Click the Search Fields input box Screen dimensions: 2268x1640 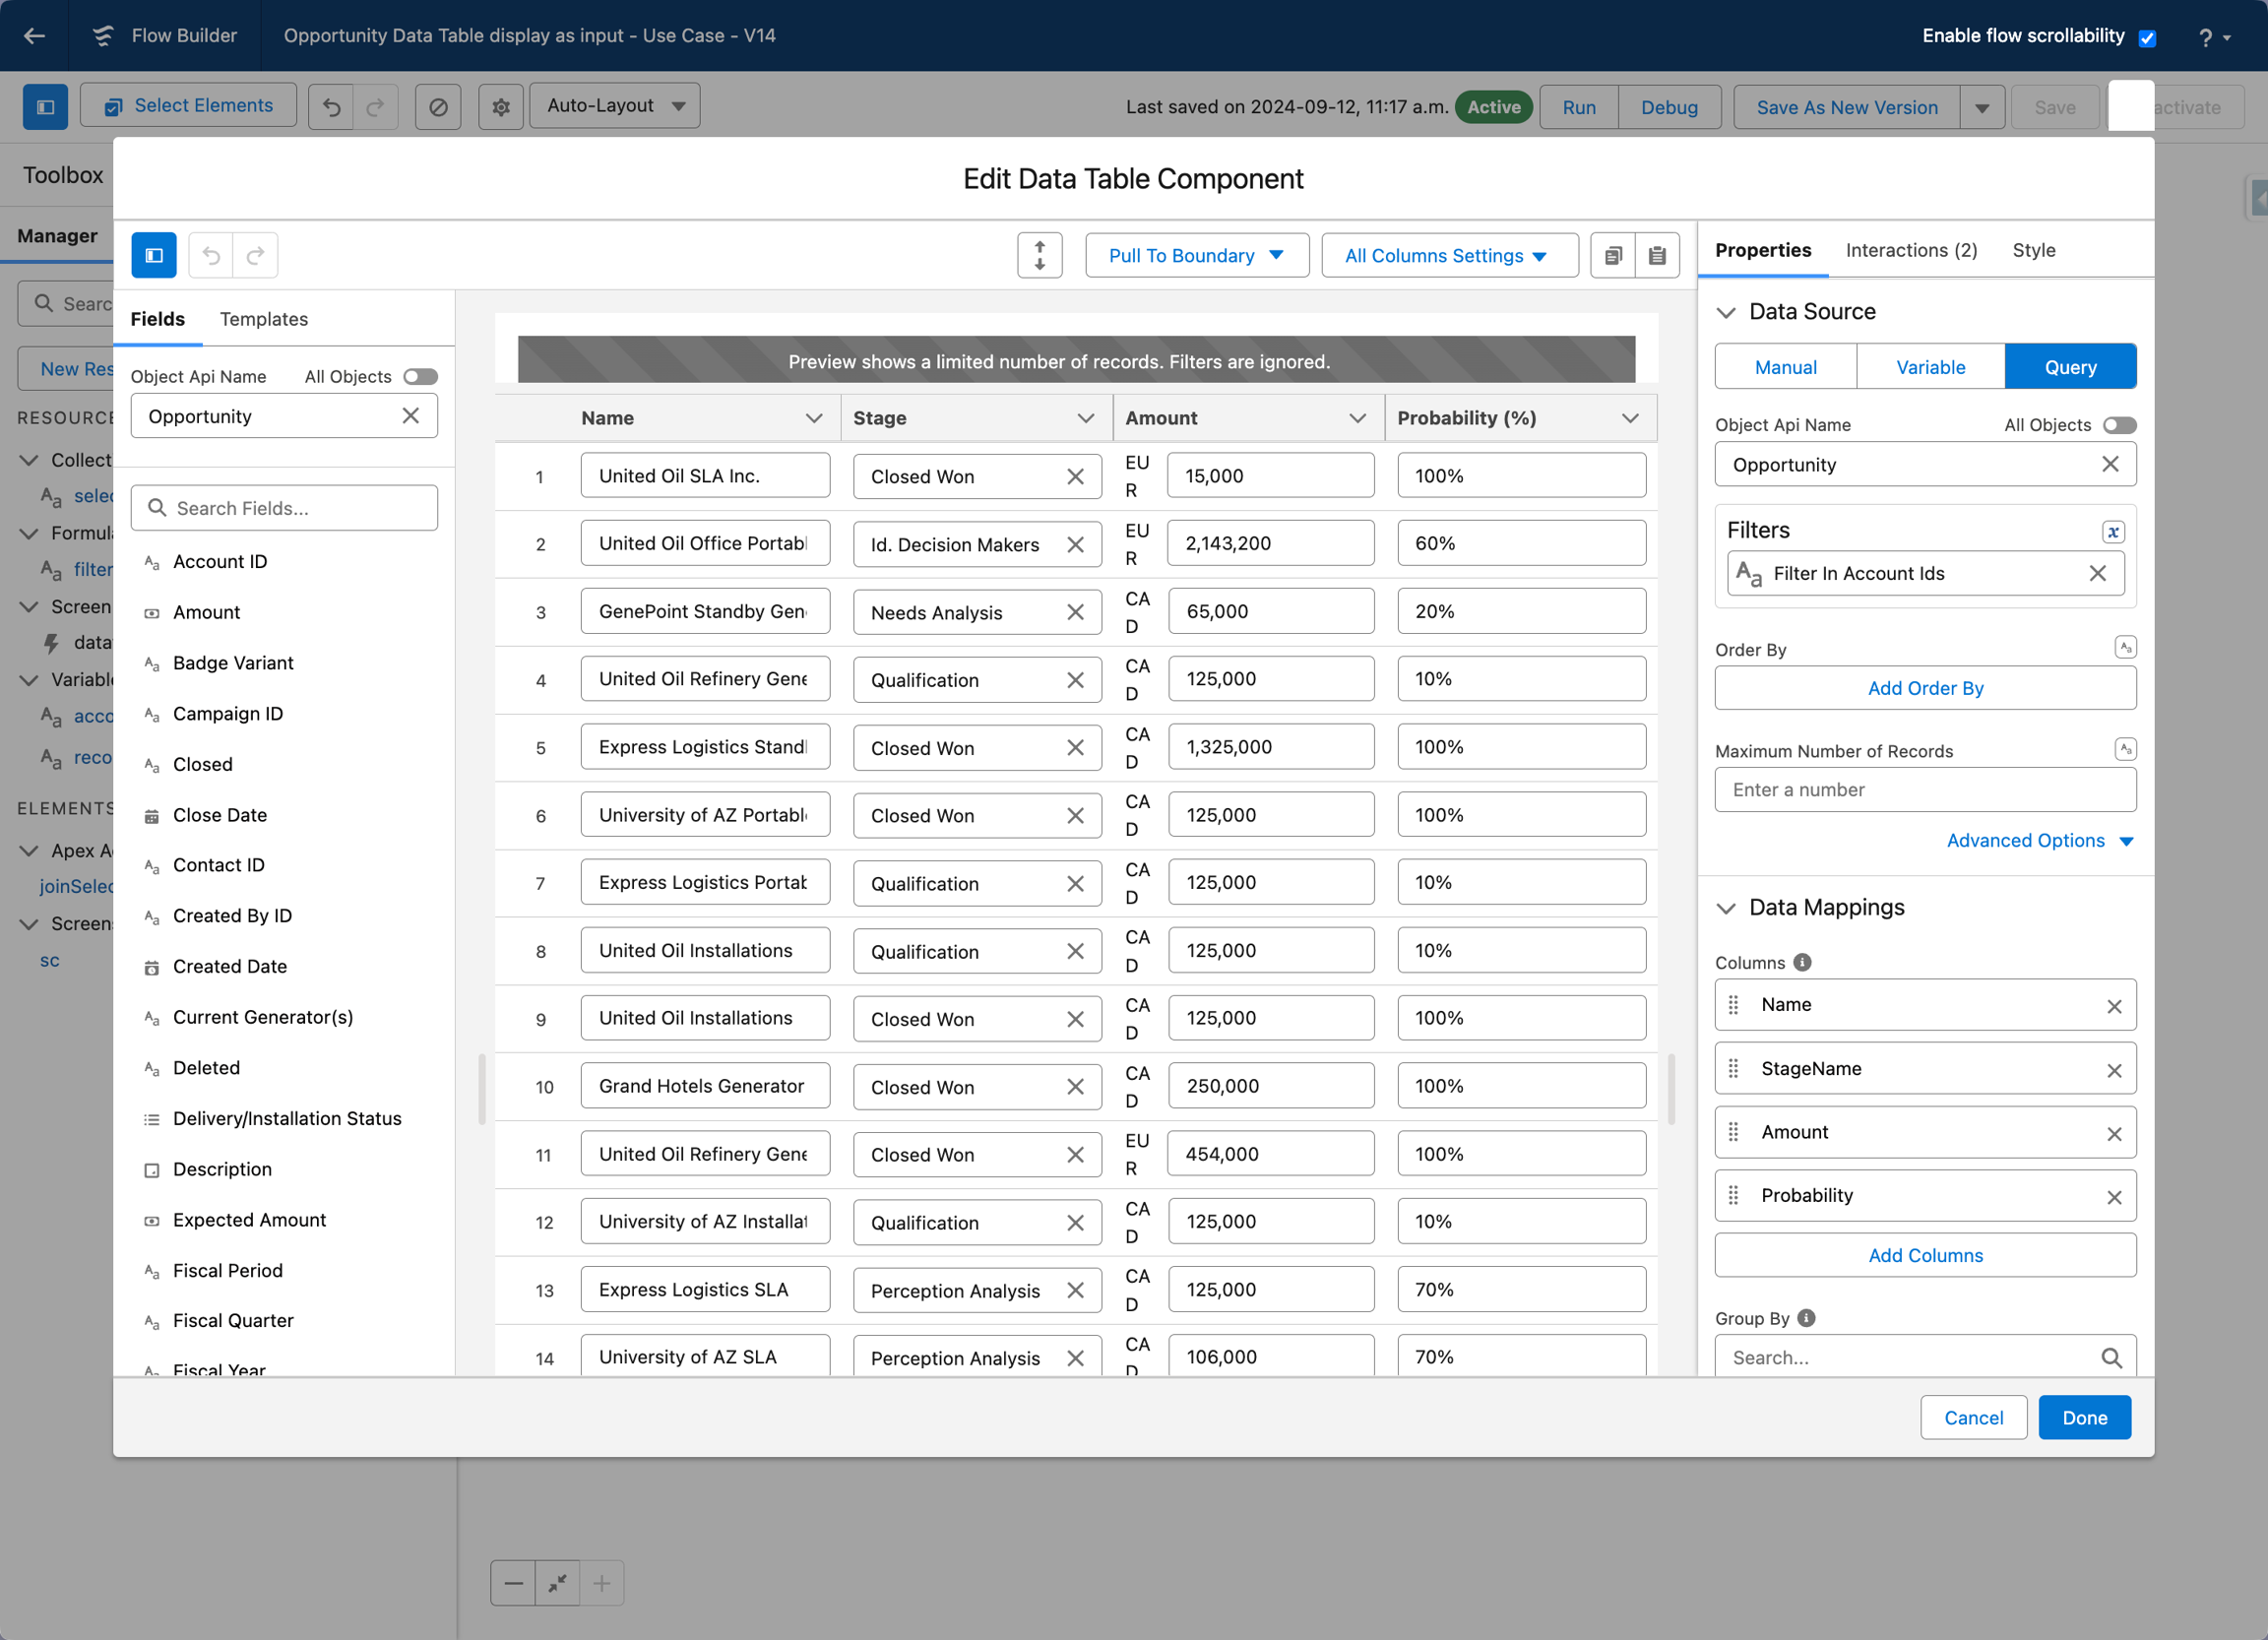point(285,509)
